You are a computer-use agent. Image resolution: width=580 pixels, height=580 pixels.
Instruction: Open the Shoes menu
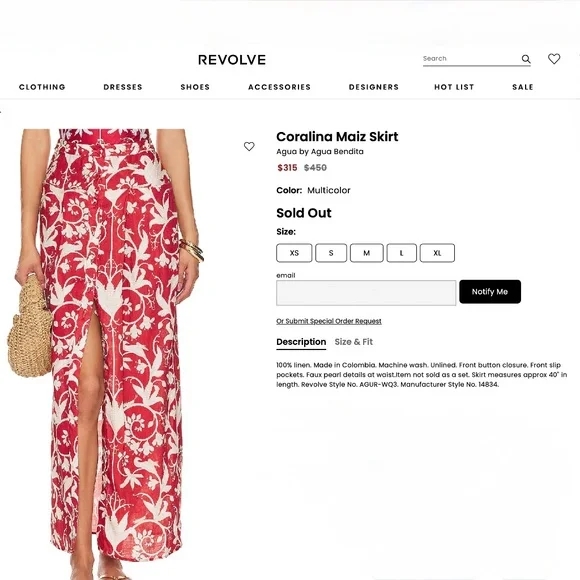click(195, 87)
